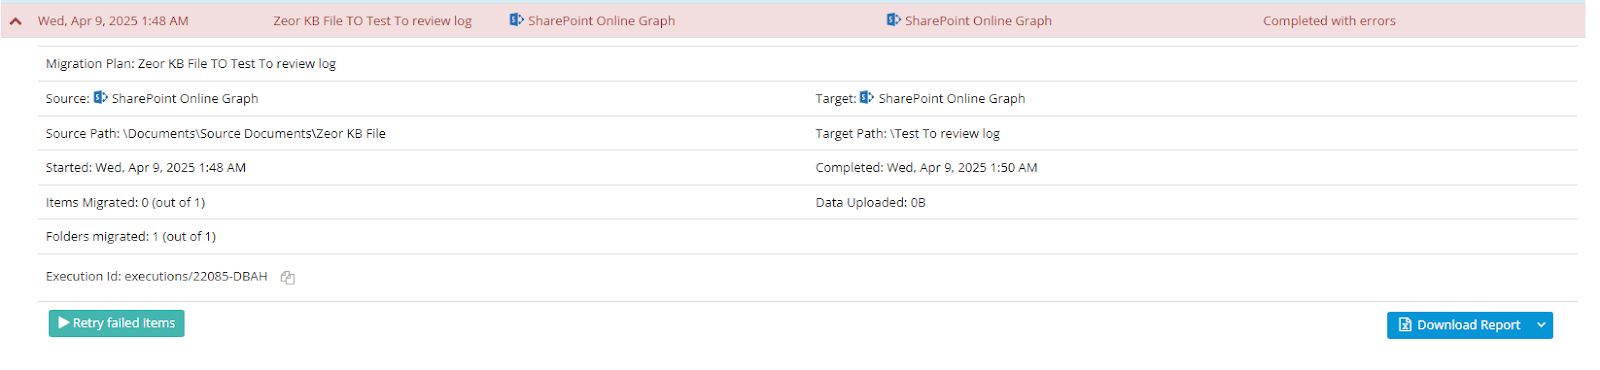Click the Retry failed items button
Screen dimensions: 1600x370
click(x=116, y=323)
